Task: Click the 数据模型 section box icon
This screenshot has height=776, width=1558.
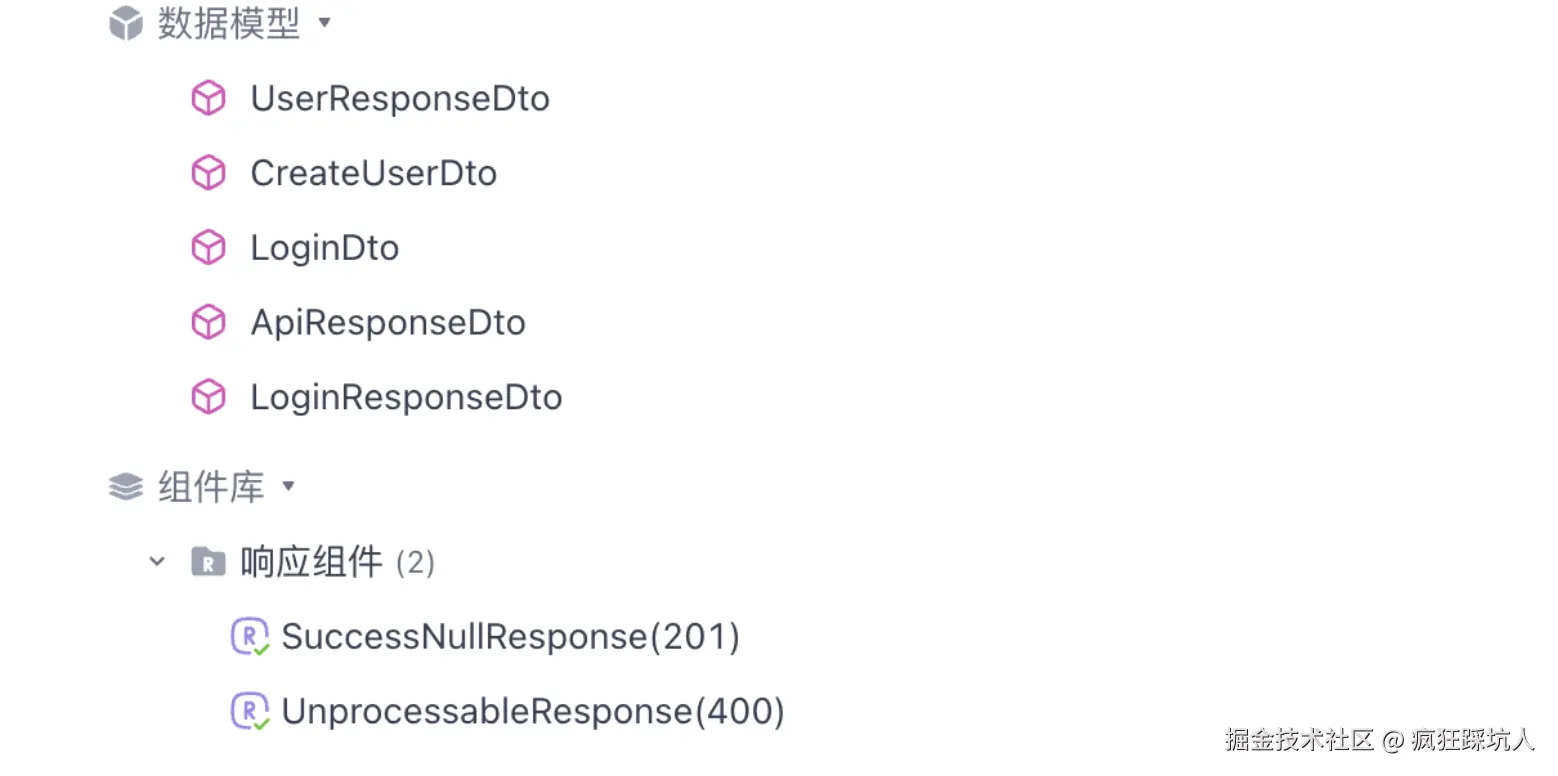Action: pyautogui.click(x=126, y=23)
